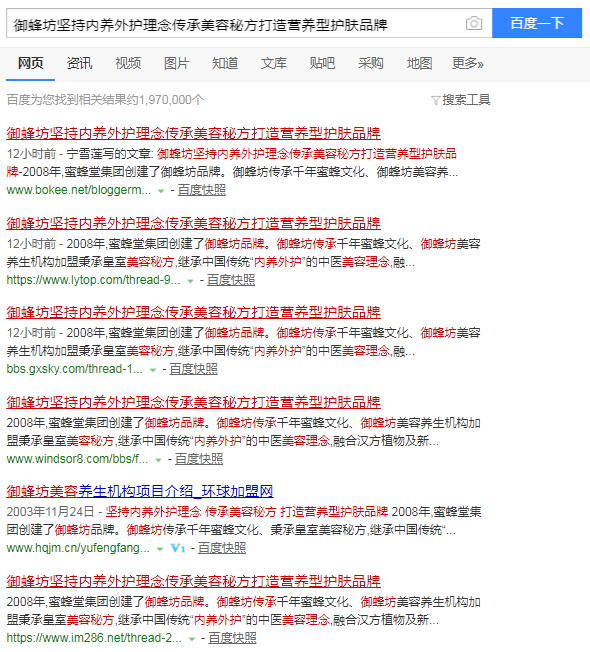Open result title above the windsor8.com entry
The width and height of the screenshot is (590, 652).
pyautogui.click(x=193, y=402)
